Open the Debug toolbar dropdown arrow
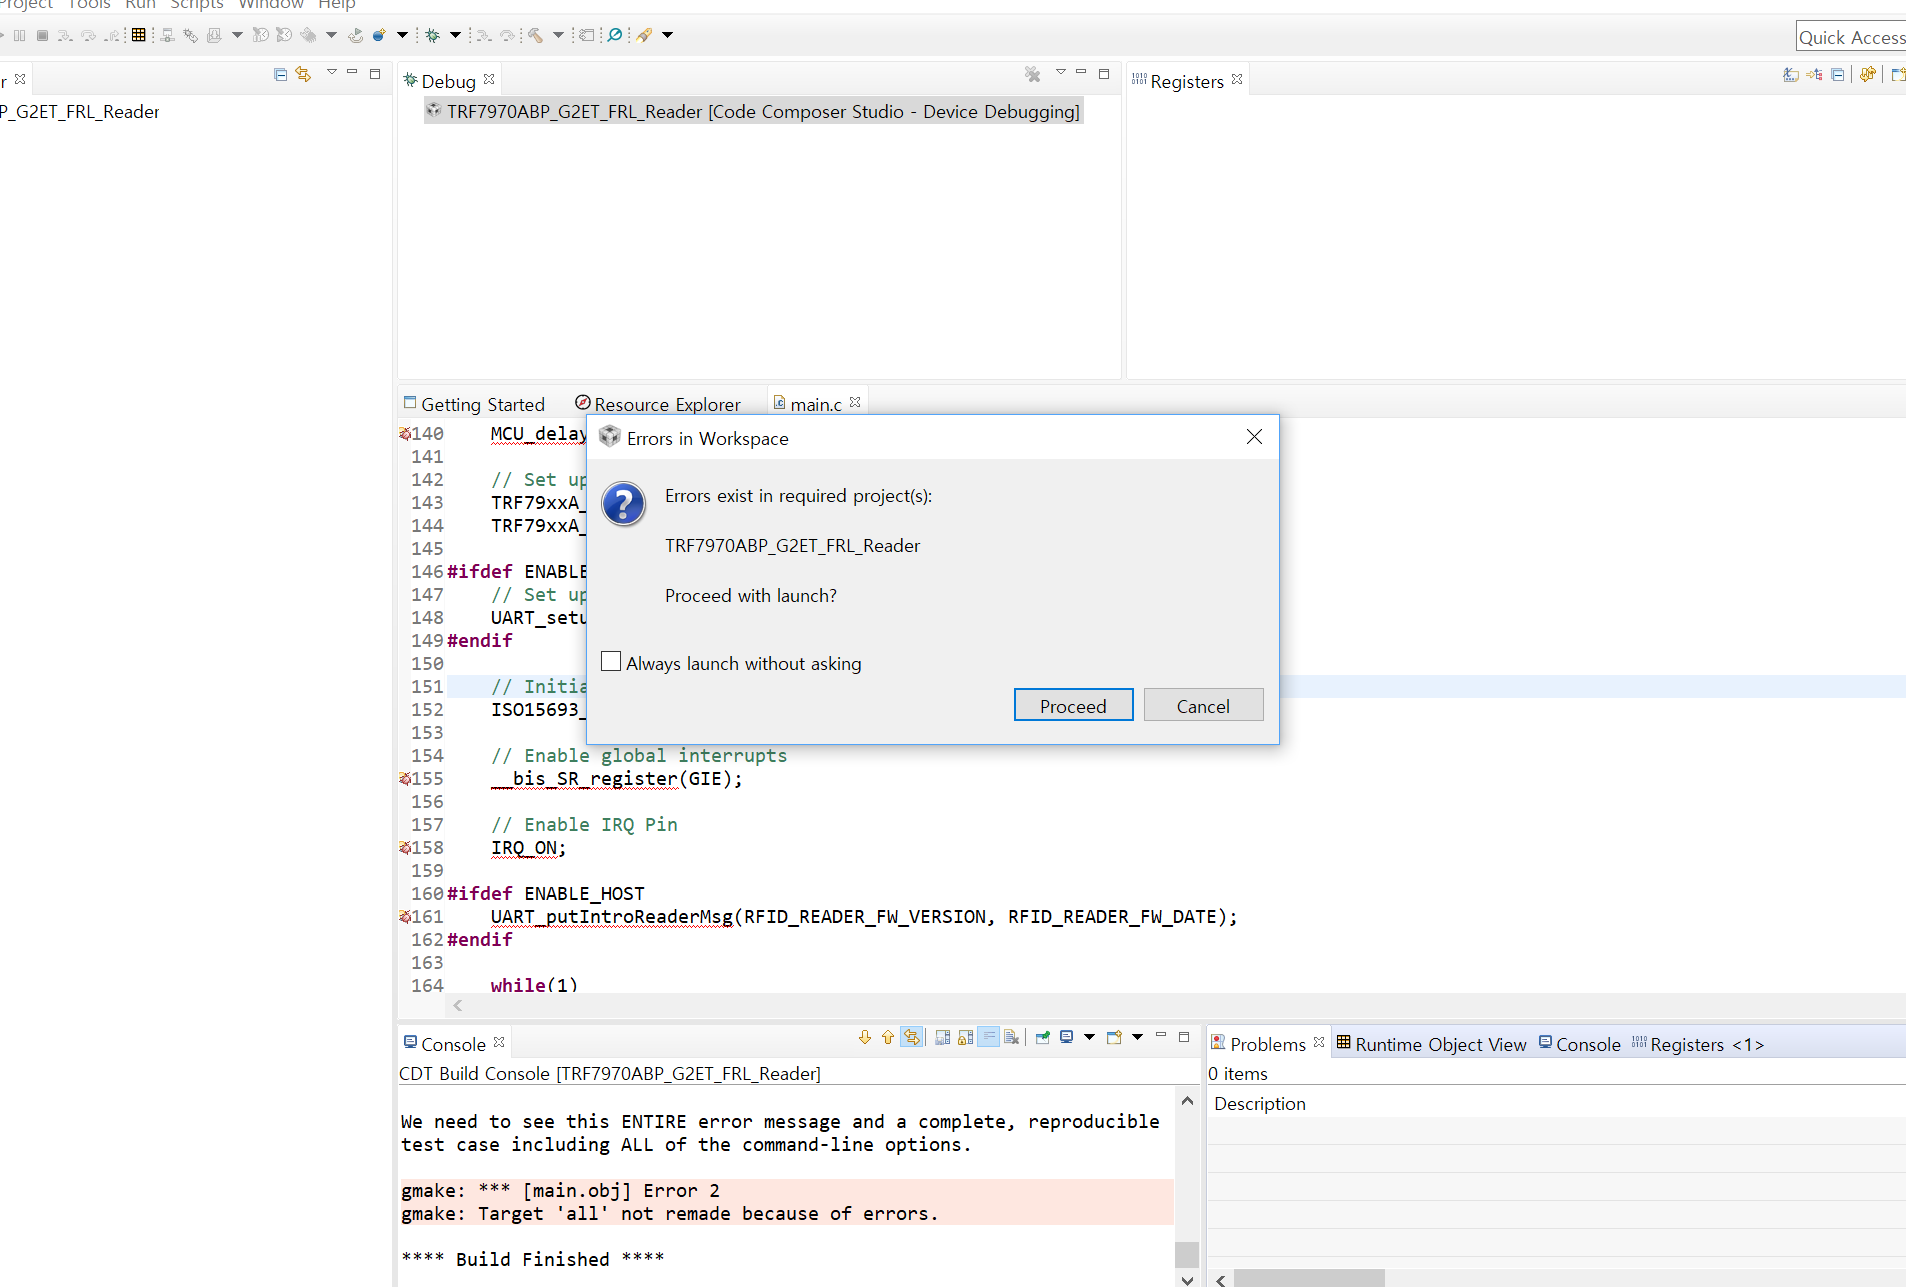This screenshot has width=1906, height=1287. pos(455,35)
